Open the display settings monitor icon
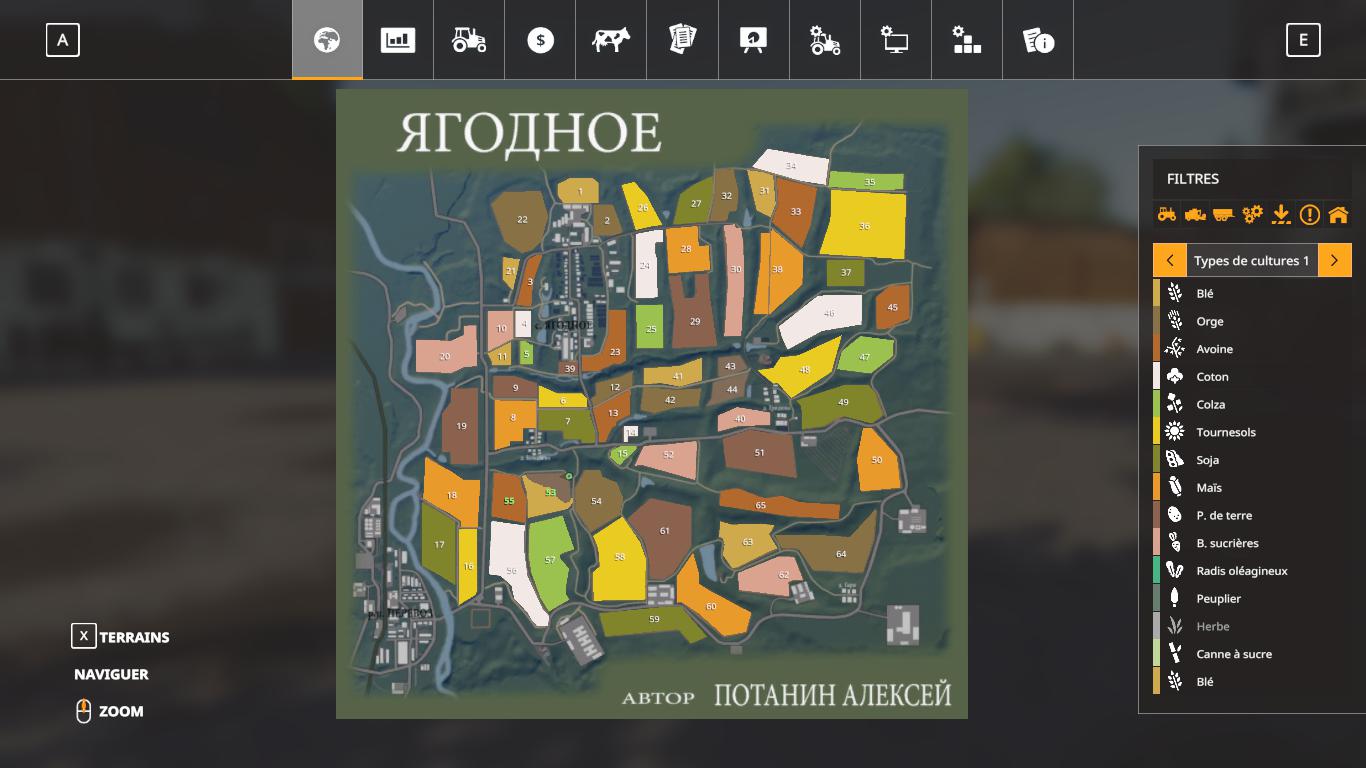This screenshot has width=1366, height=768. (x=895, y=40)
